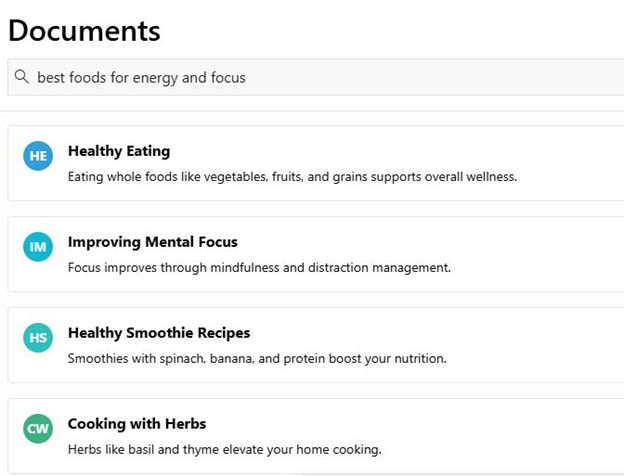Viewport: 624px width, 476px height.
Task: Focus the documents search field
Action: [x=316, y=77]
